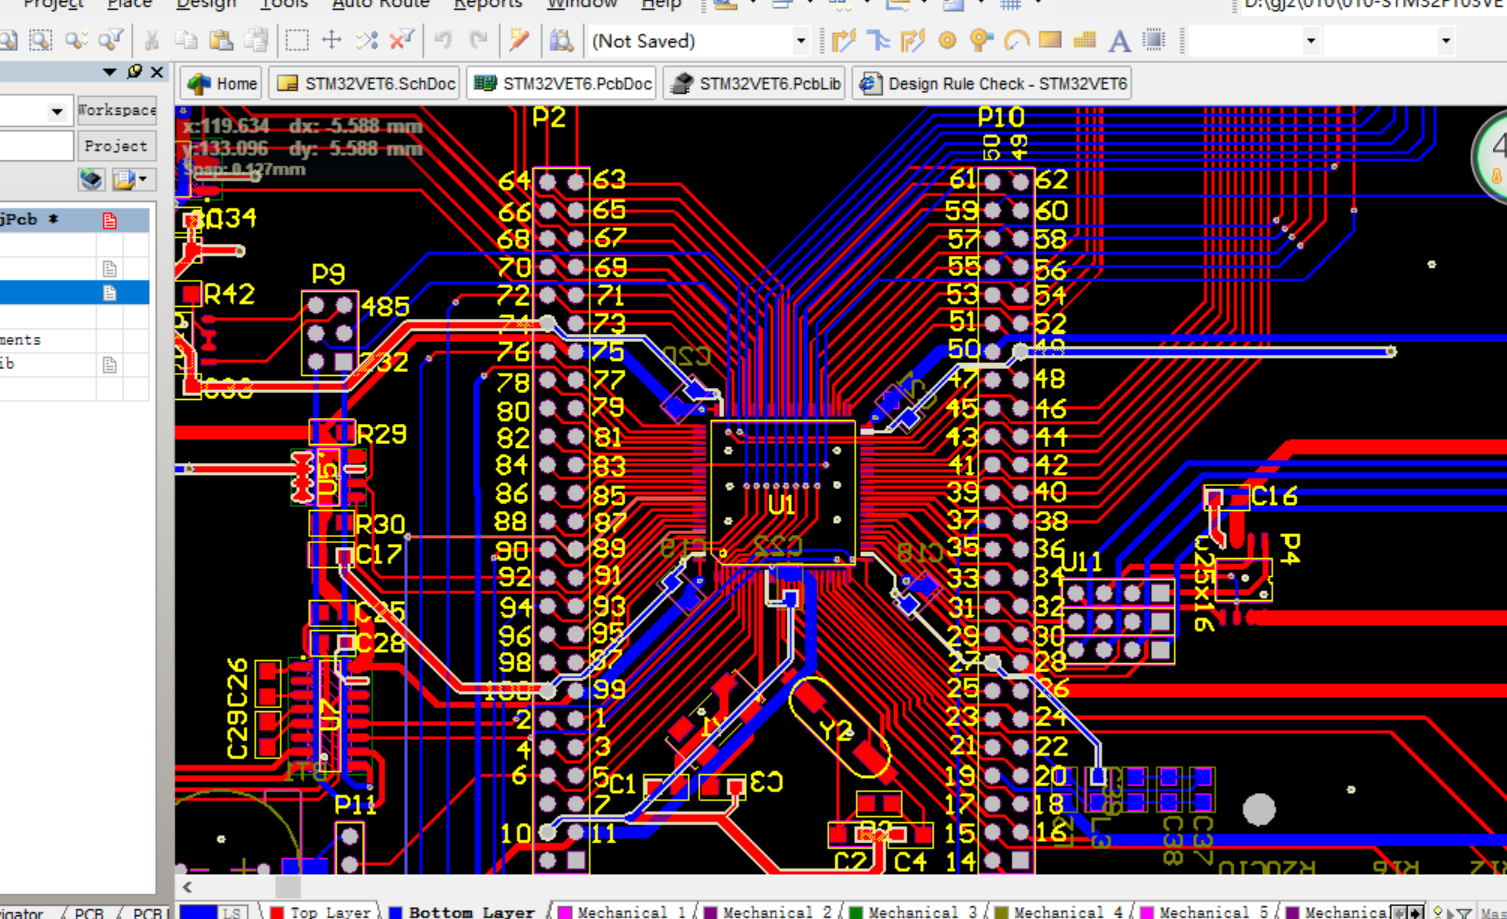1507x919 pixels.
Task: Click the Undo arrow icon
Action: 443,41
